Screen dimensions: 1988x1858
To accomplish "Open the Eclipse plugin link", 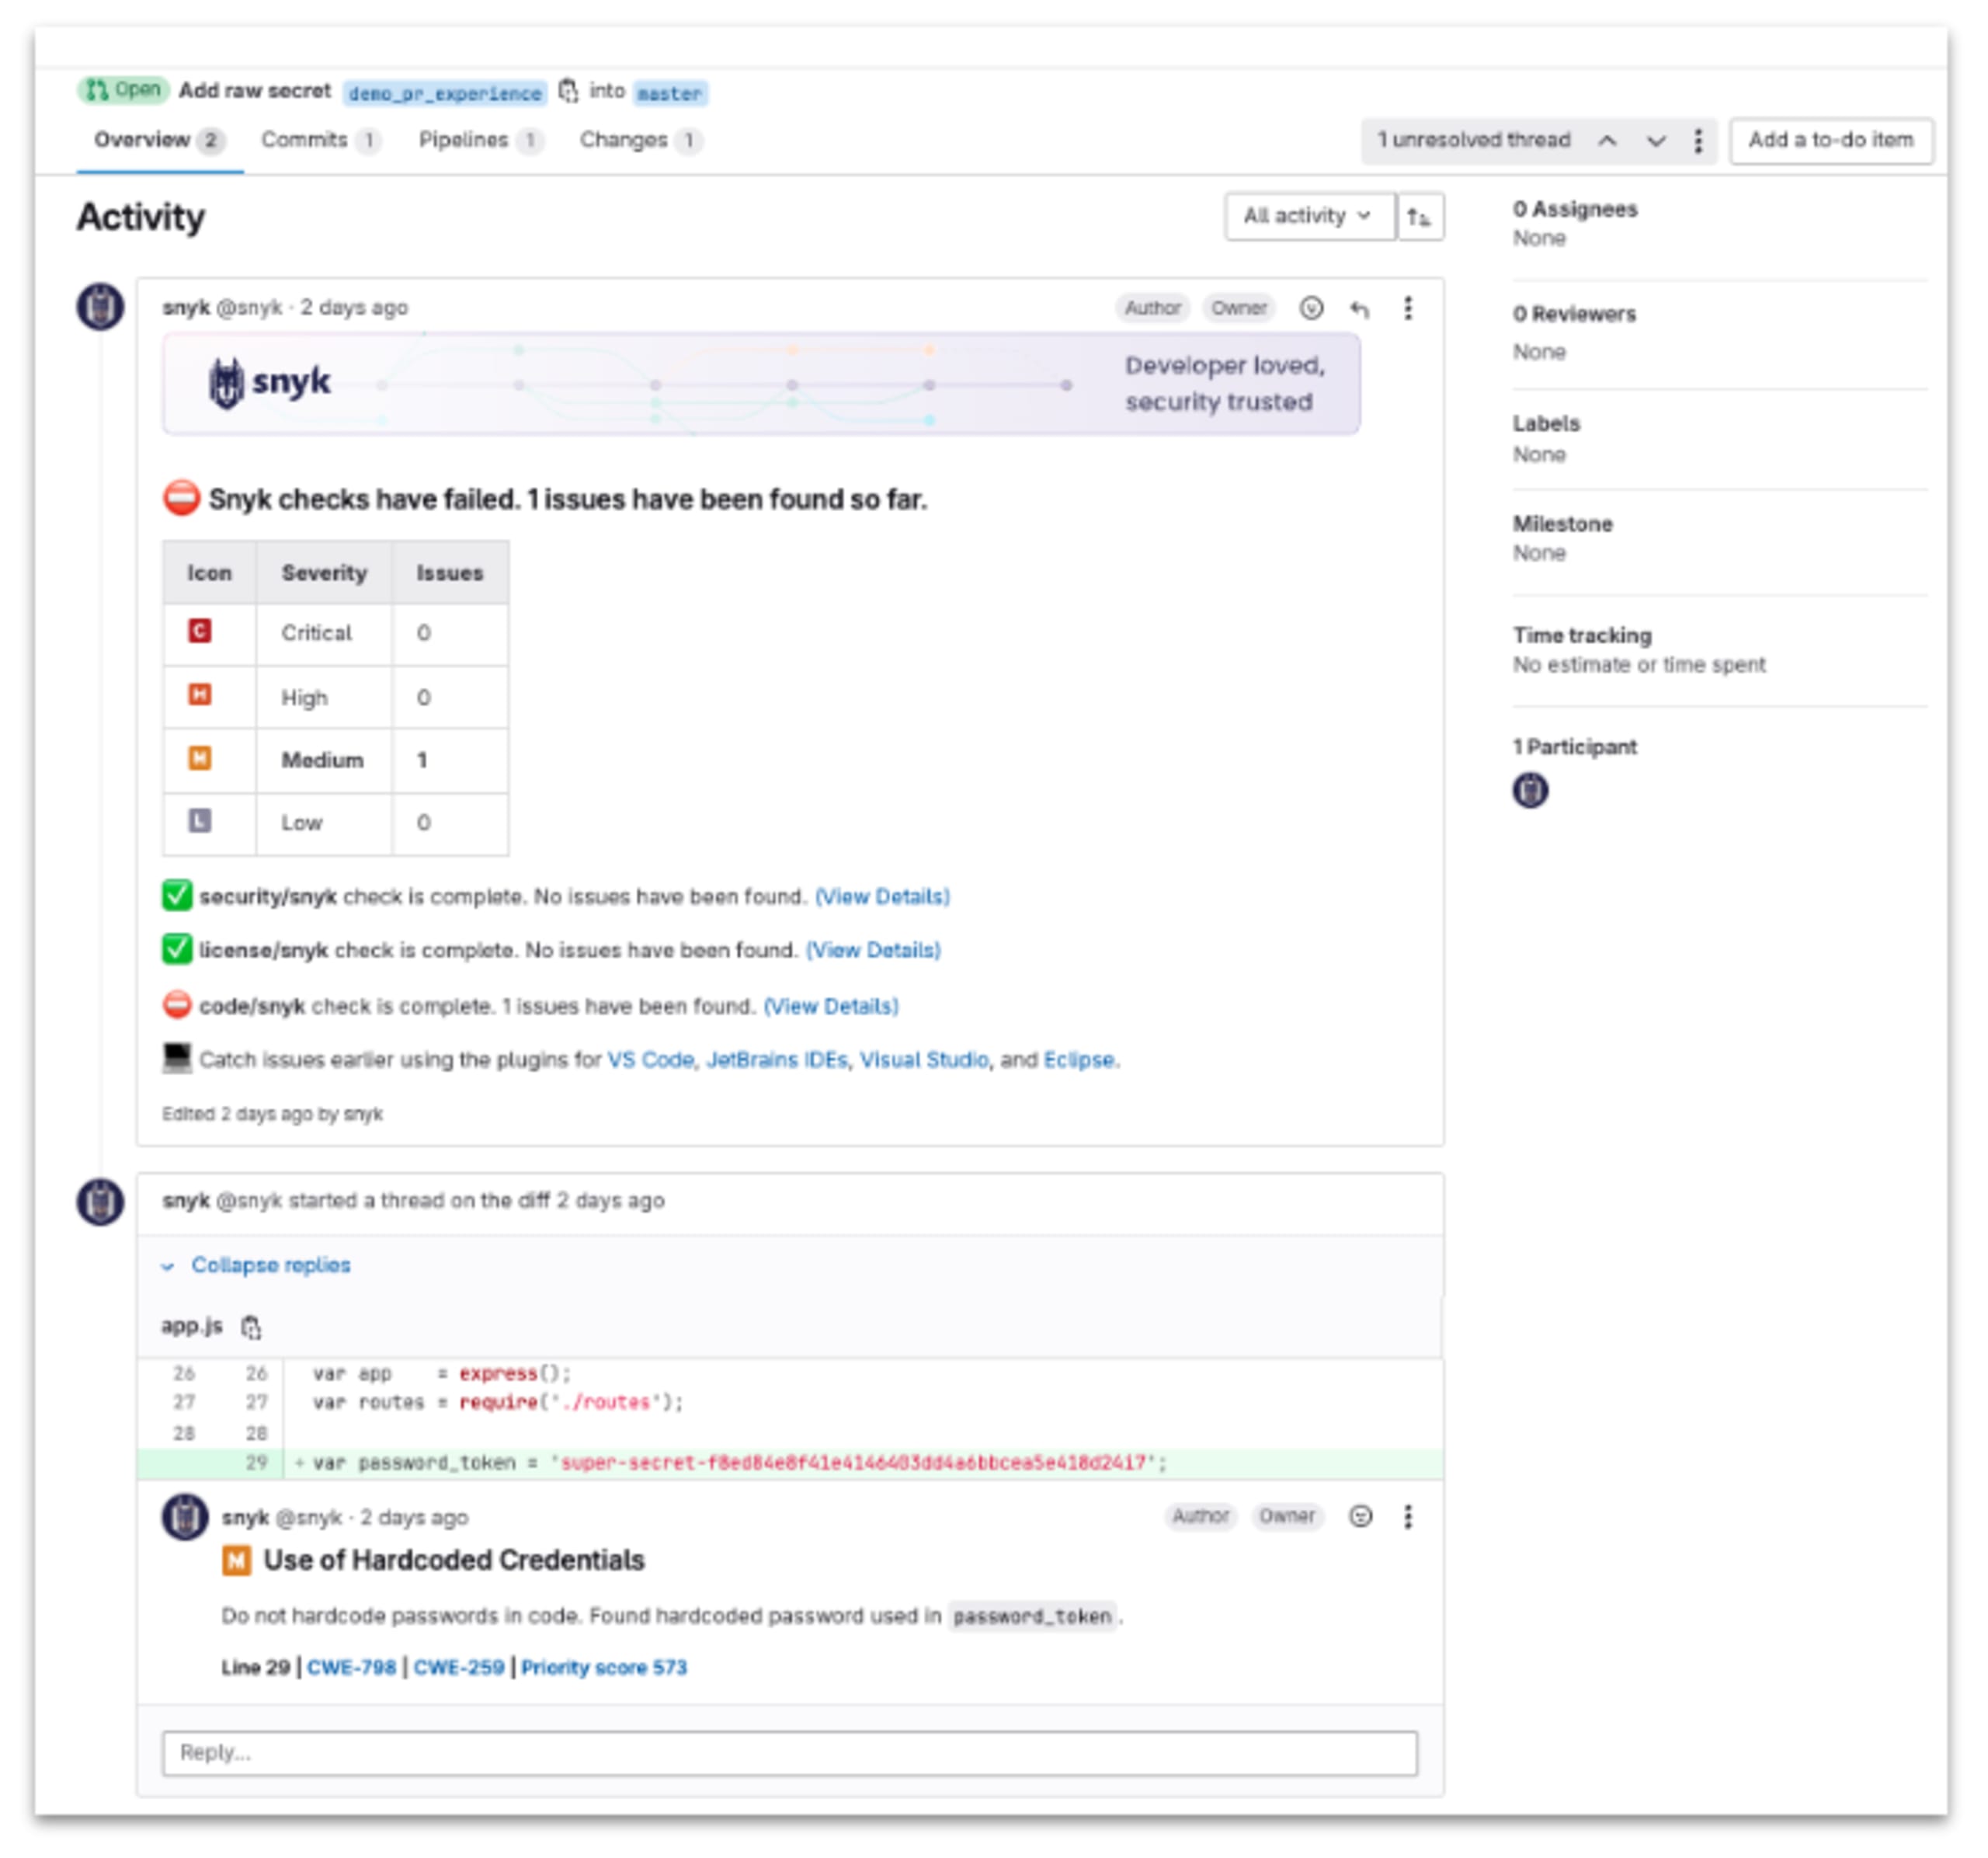I will coord(1079,1060).
